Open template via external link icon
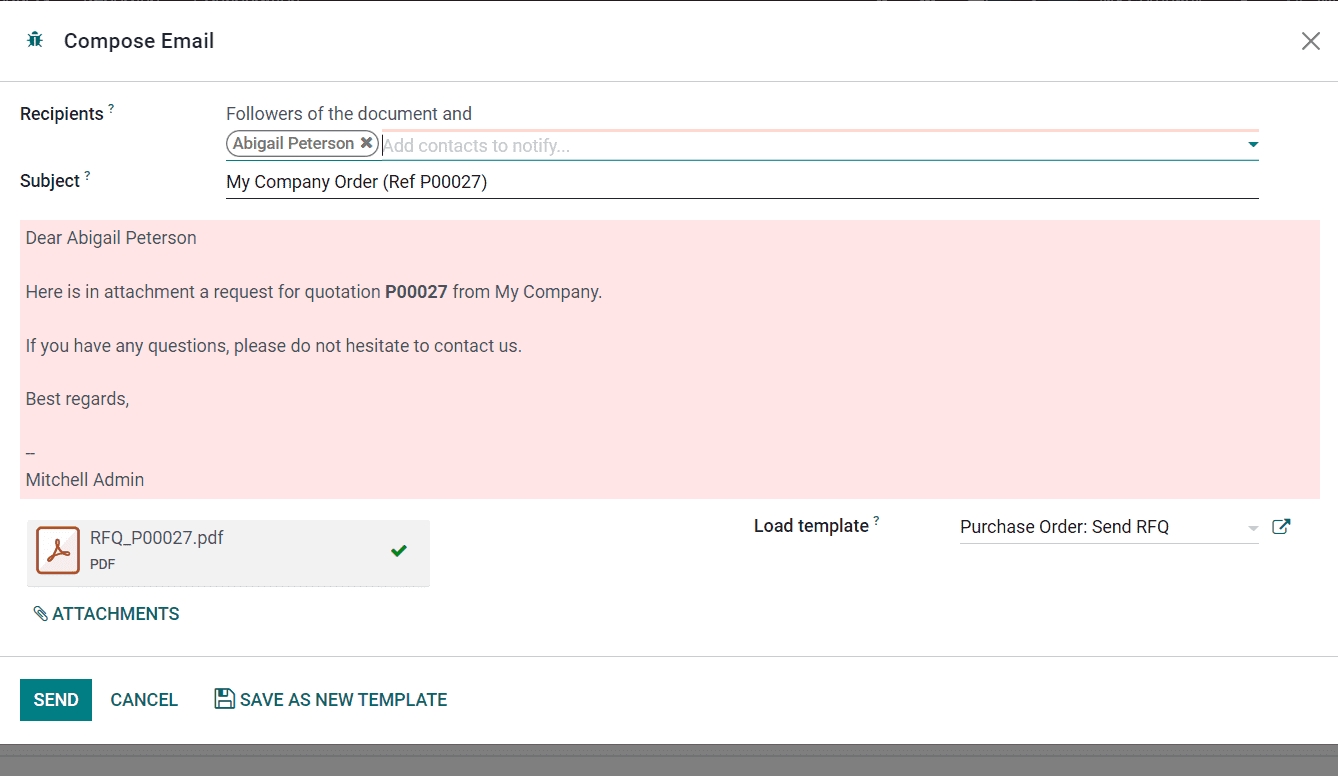This screenshot has width=1338, height=776. 1281,527
